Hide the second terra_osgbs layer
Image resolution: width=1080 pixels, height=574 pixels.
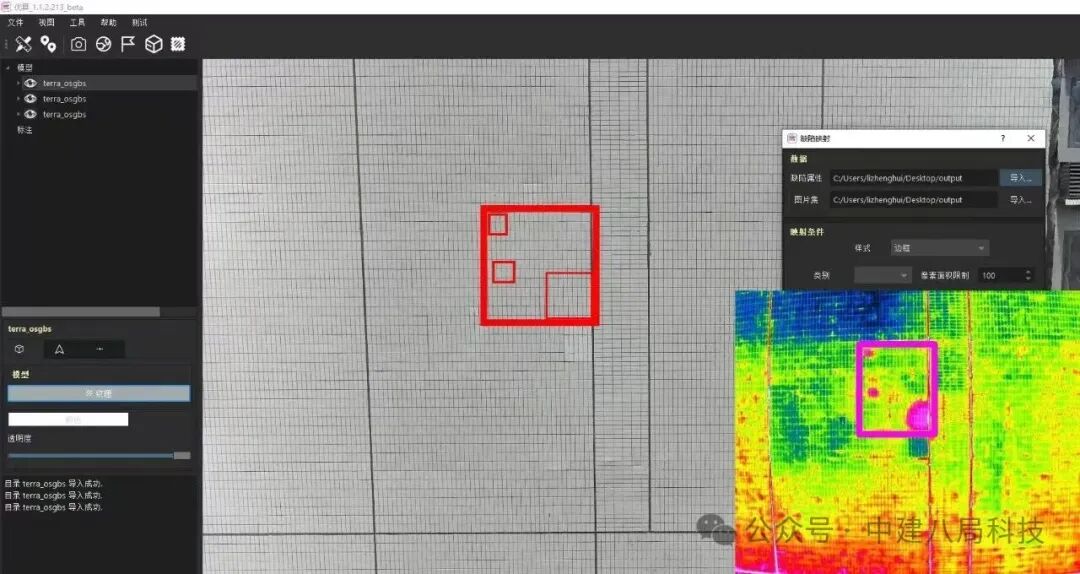(x=30, y=99)
